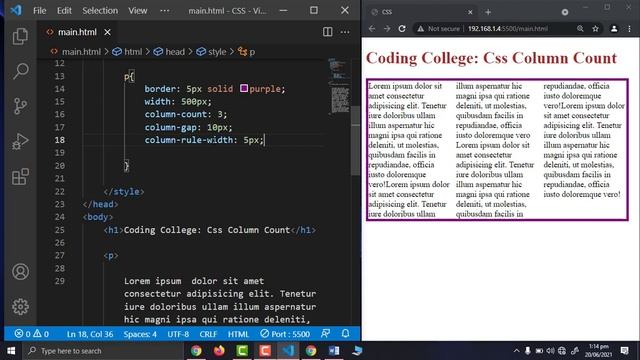This screenshot has width=640, height=360.
Task: Change indentation via Spaces: 4
Action: [x=140, y=334]
